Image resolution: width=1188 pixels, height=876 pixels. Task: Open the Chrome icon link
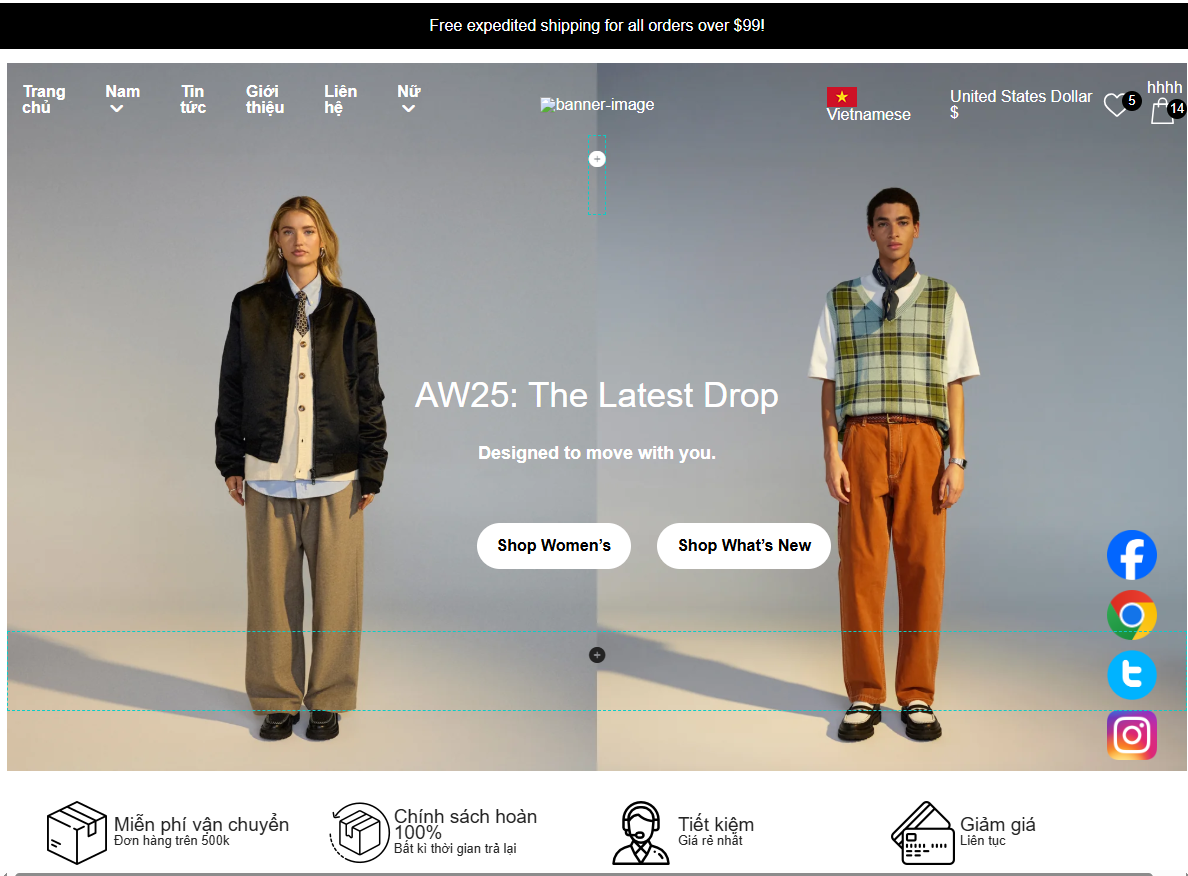point(1131,615)
